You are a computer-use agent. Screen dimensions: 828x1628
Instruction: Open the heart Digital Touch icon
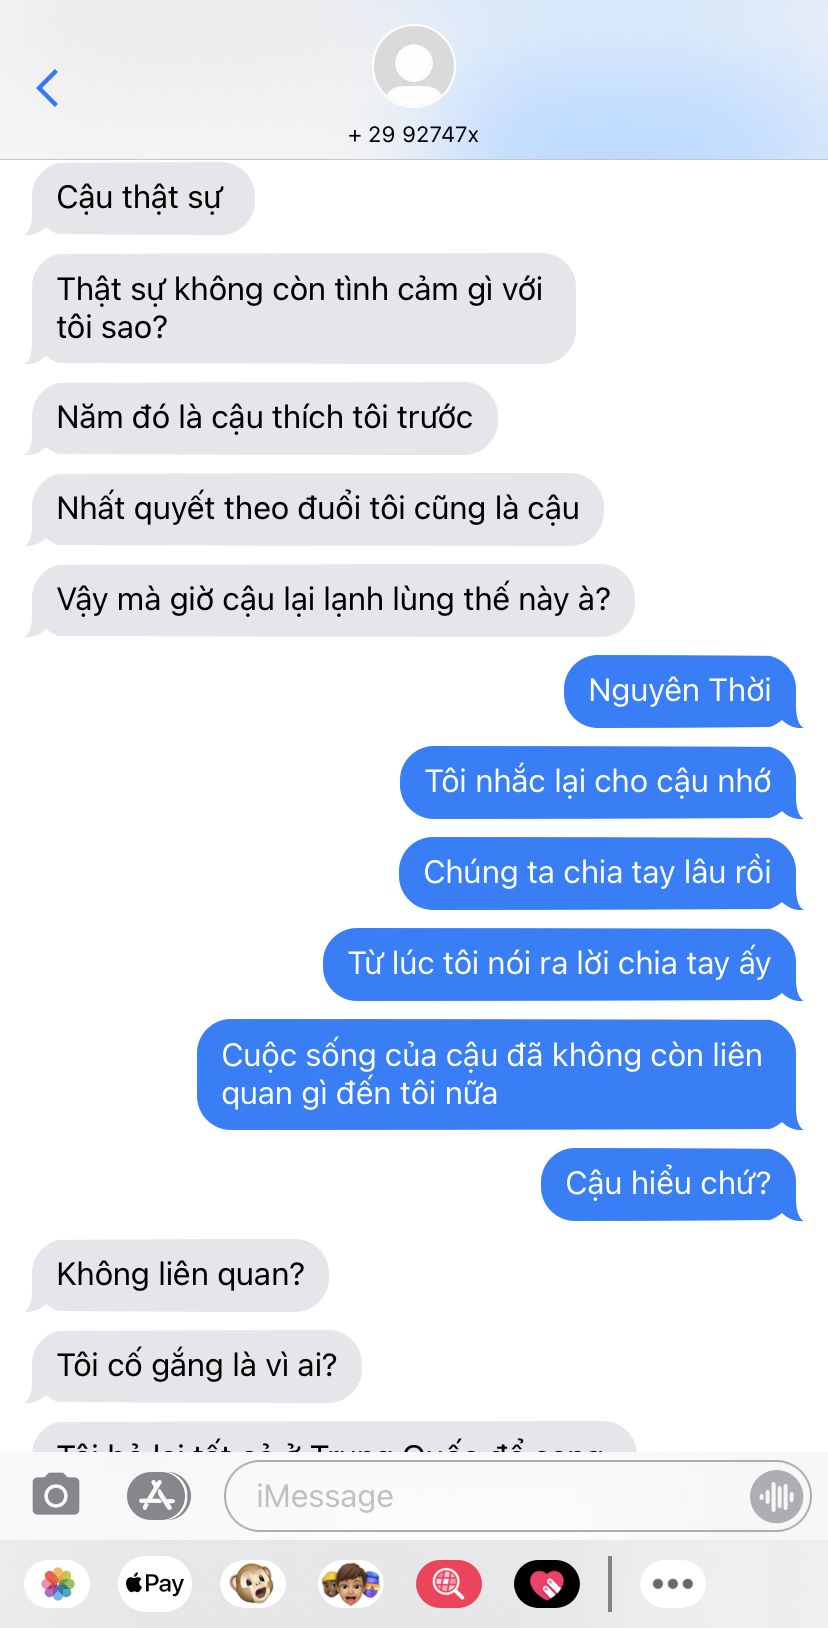(x=547, y=1584)
